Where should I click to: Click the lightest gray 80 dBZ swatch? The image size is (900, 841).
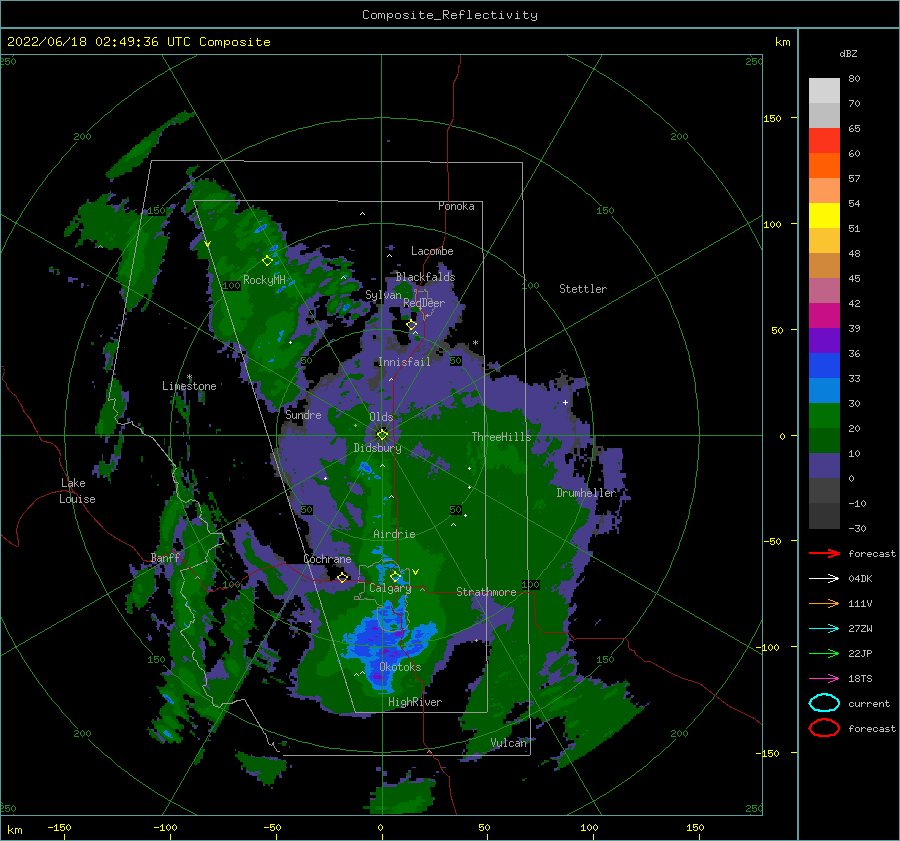point(824,90)
